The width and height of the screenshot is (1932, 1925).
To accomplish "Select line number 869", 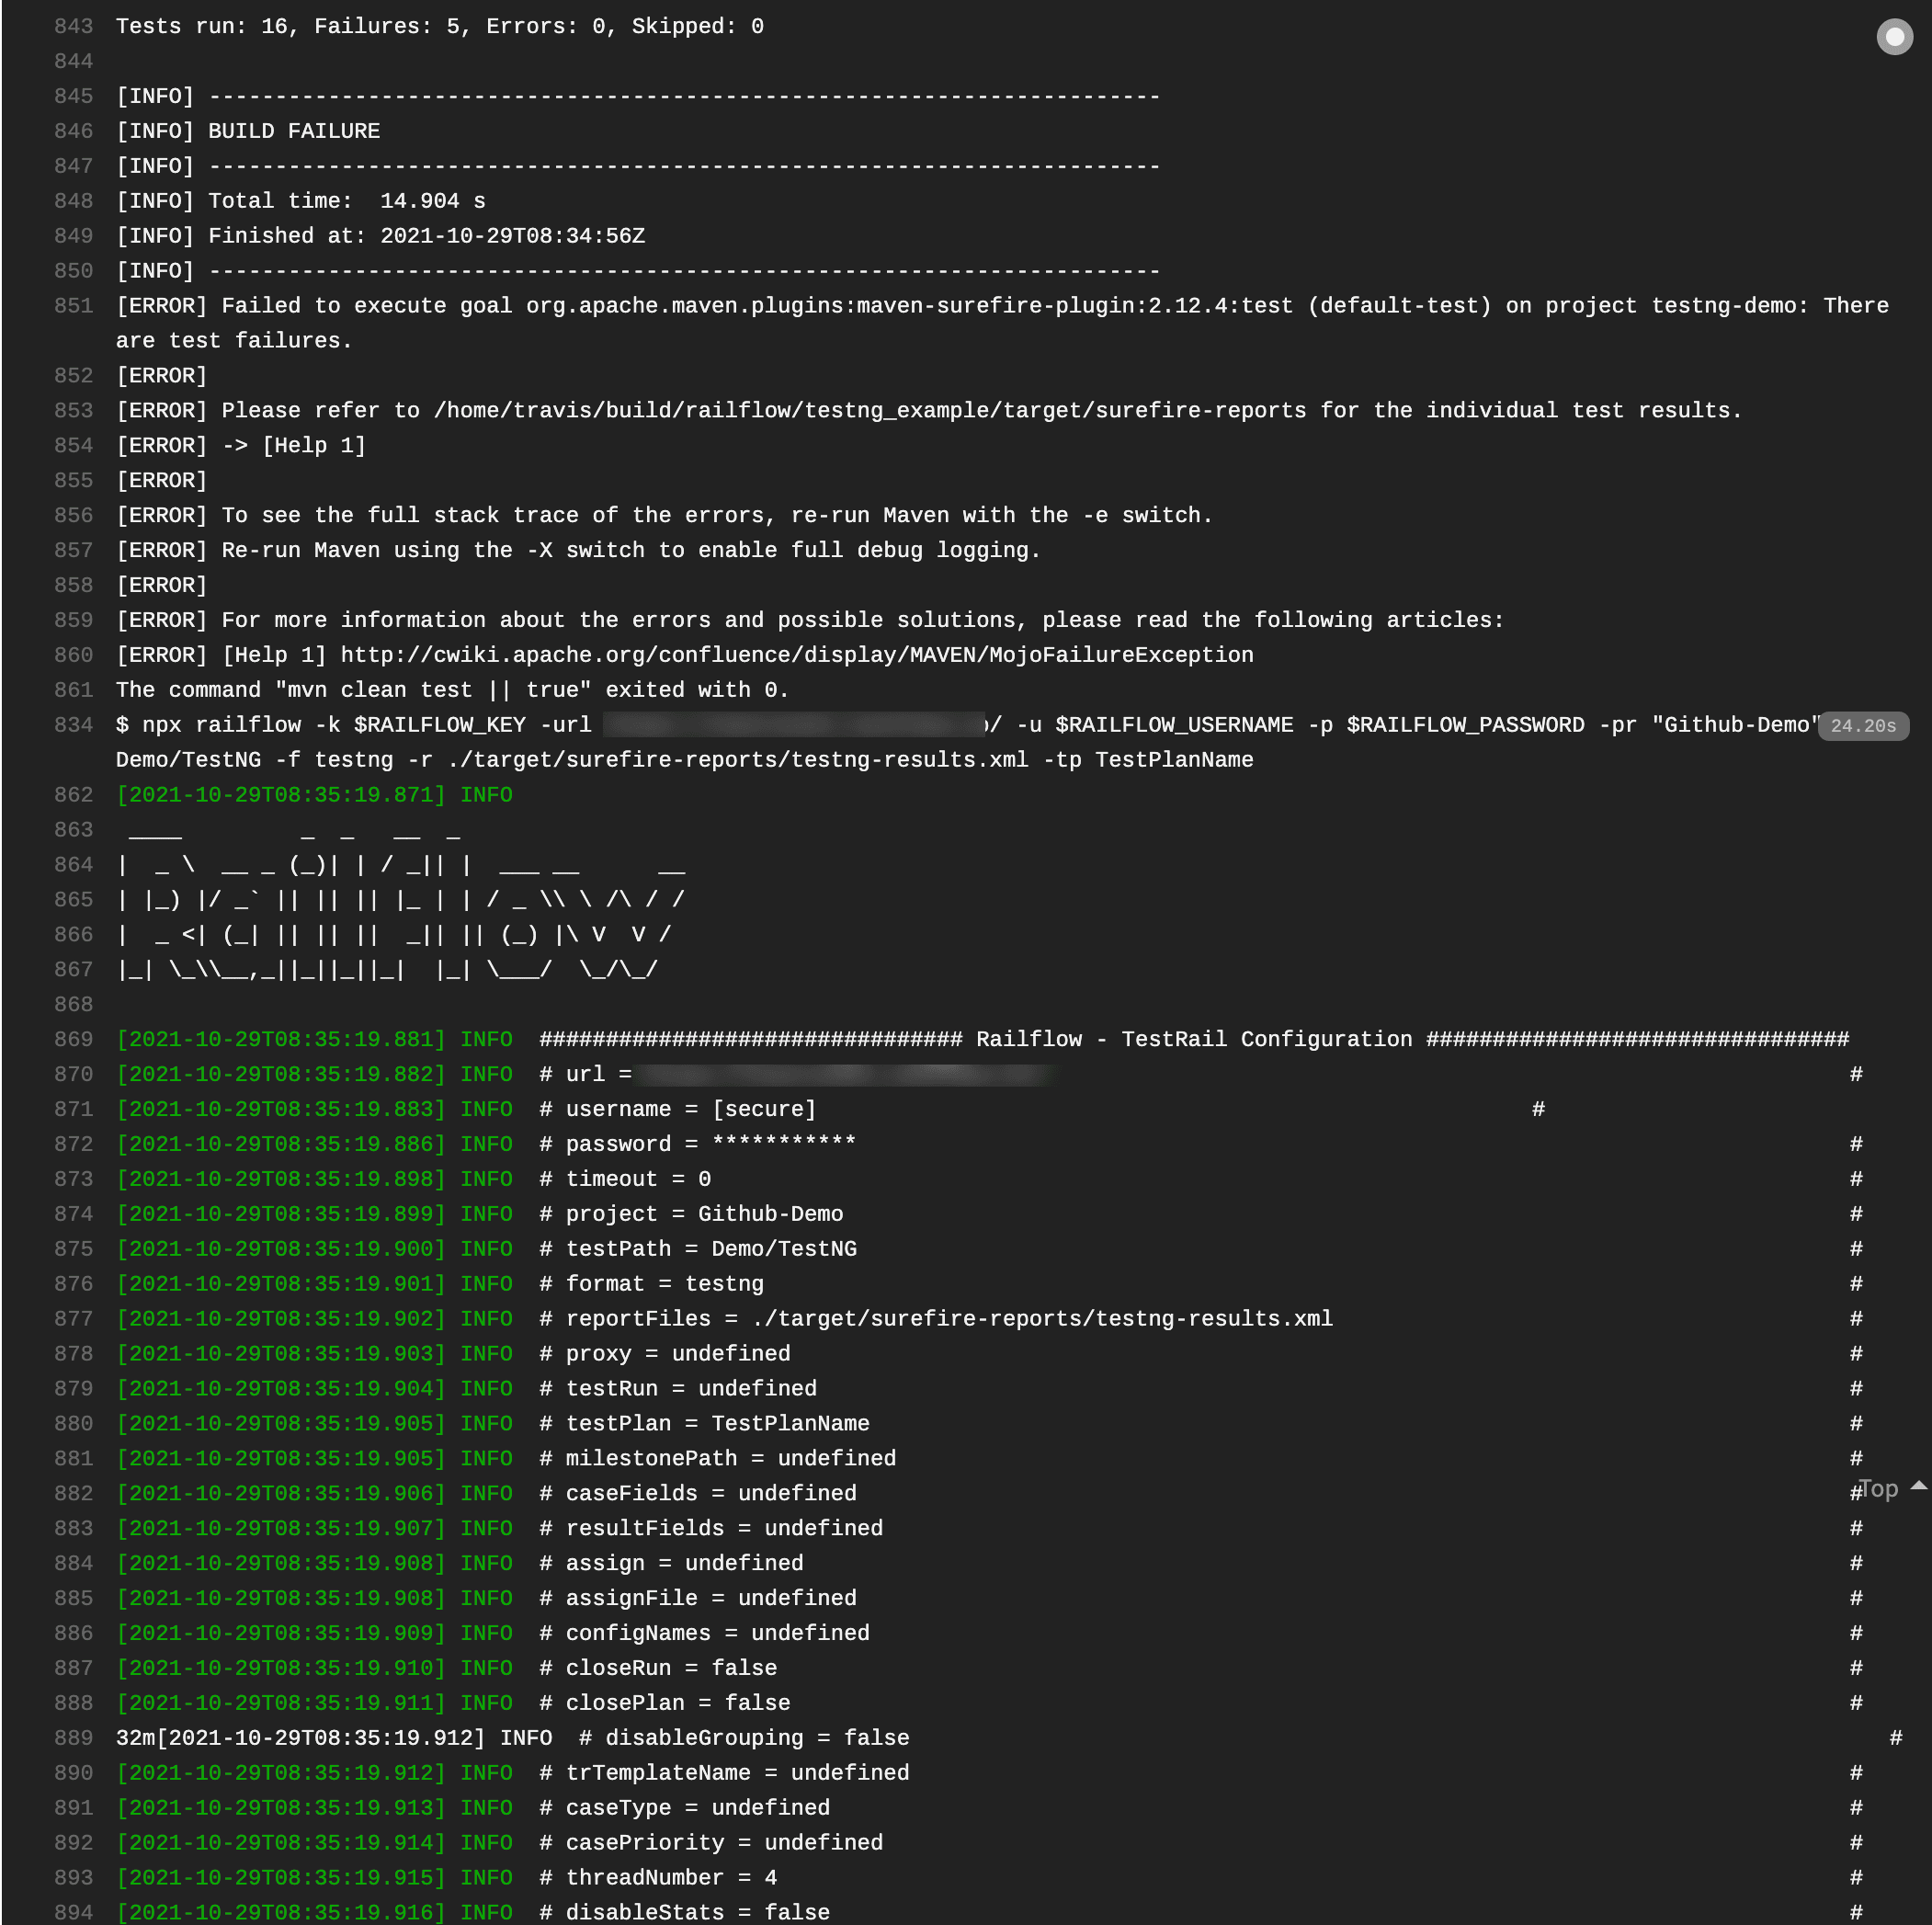I will click(x=73, y=1040).
